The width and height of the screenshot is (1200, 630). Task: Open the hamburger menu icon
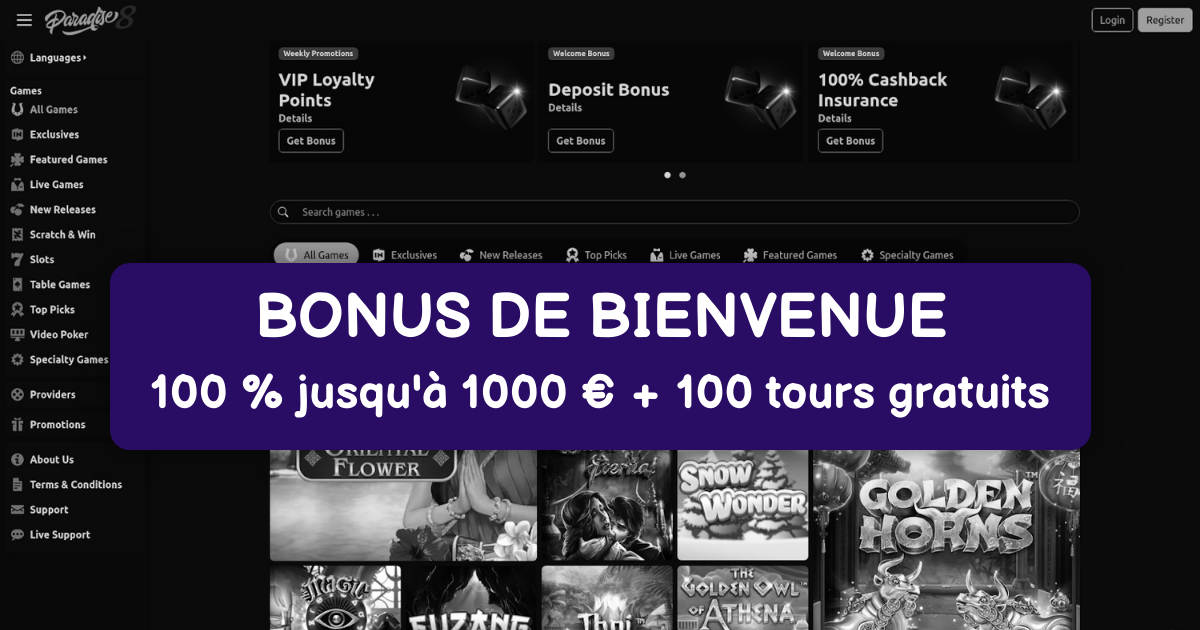point(24,20)
